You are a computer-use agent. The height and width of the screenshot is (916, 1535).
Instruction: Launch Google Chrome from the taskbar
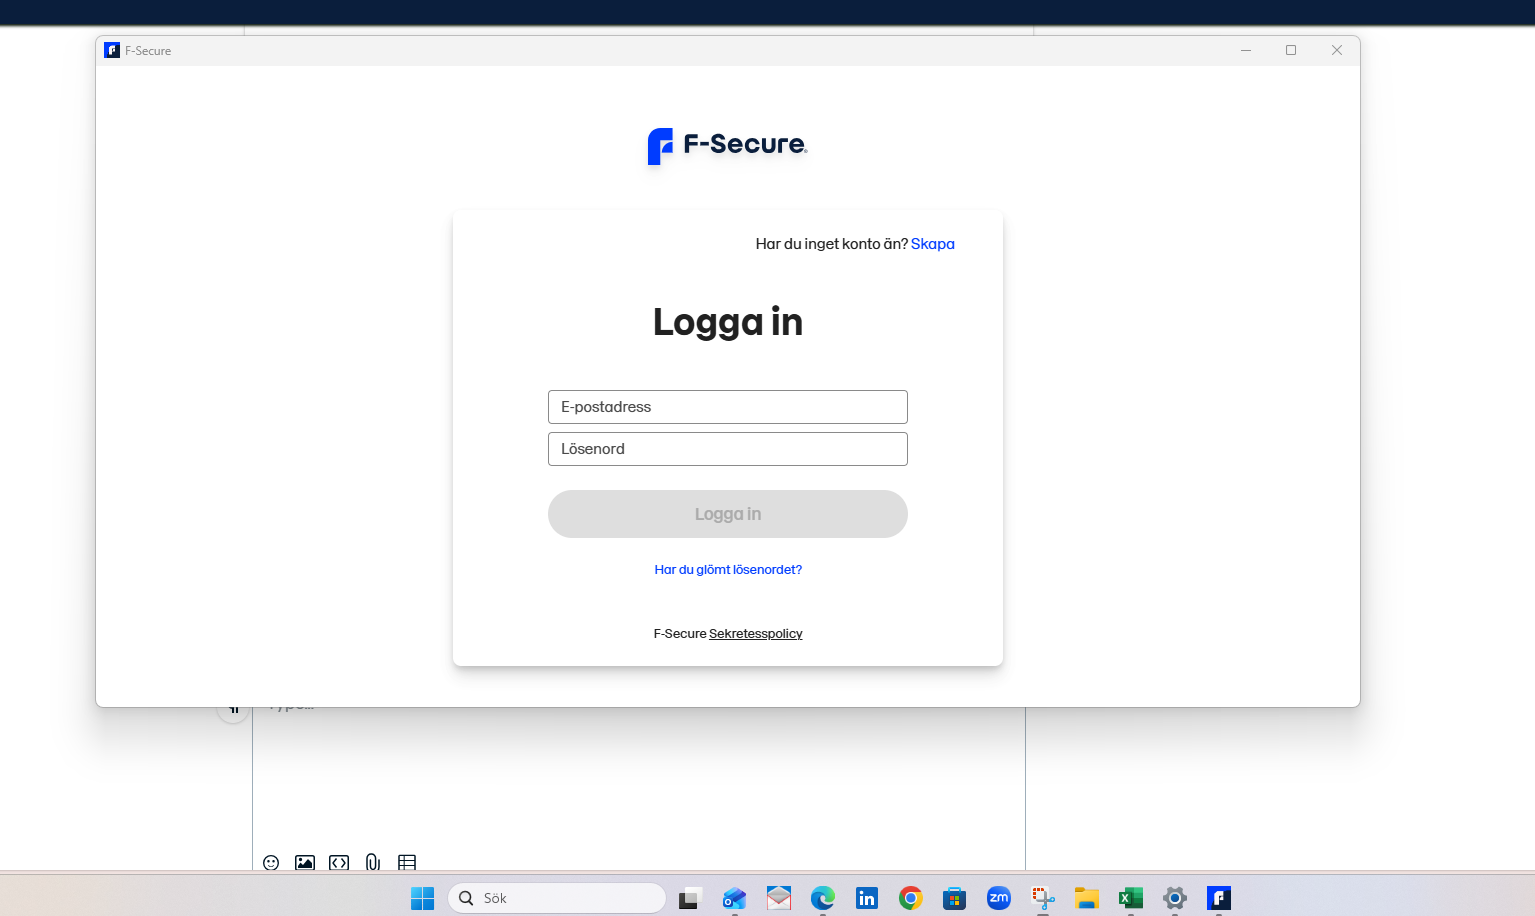(x=910, y=897)
